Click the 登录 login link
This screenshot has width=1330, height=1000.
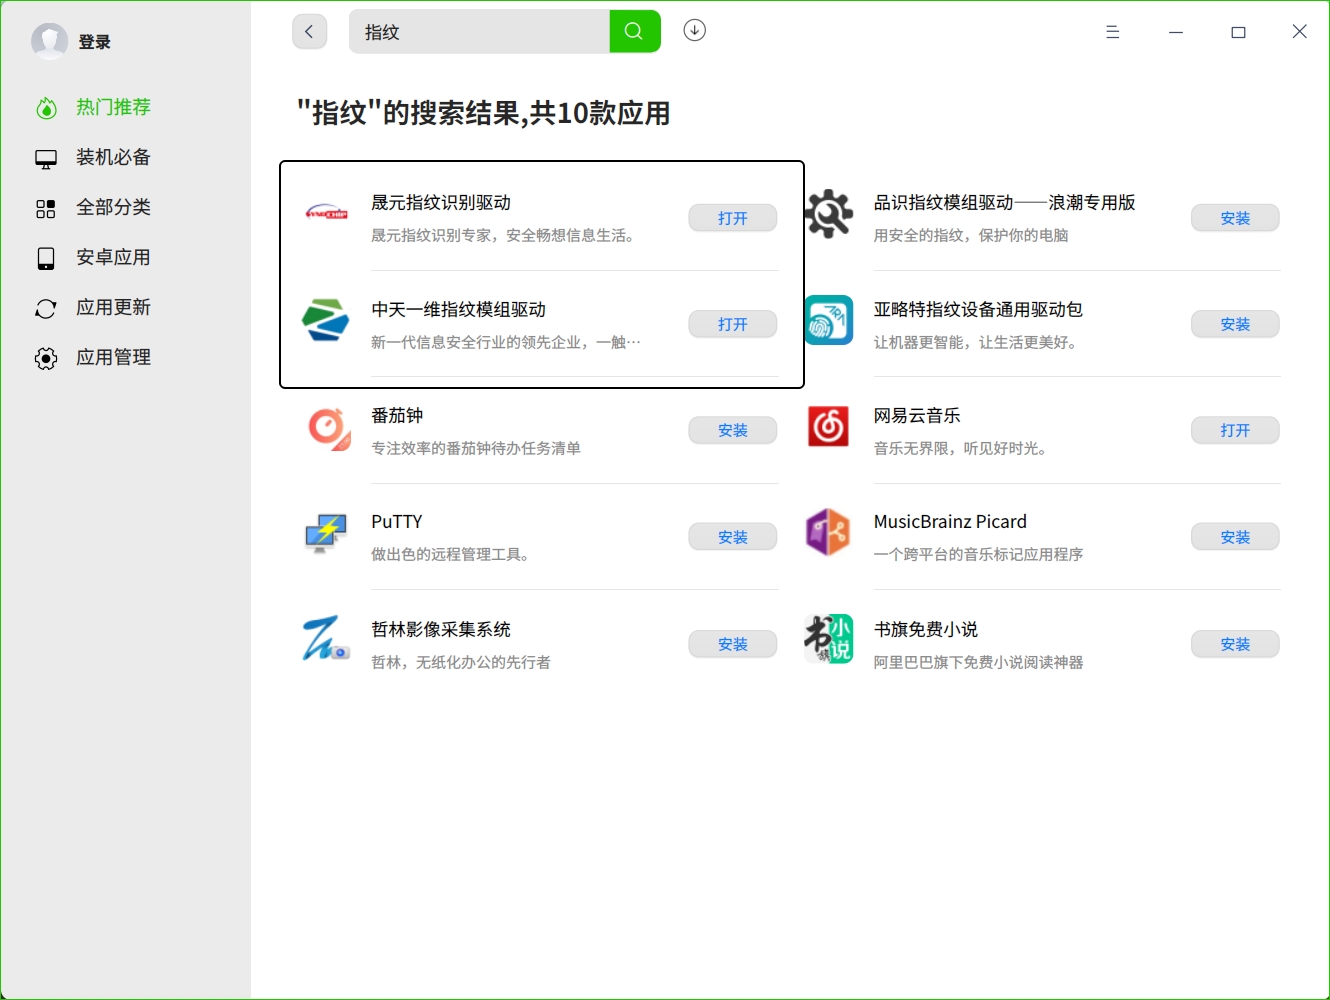94,42
